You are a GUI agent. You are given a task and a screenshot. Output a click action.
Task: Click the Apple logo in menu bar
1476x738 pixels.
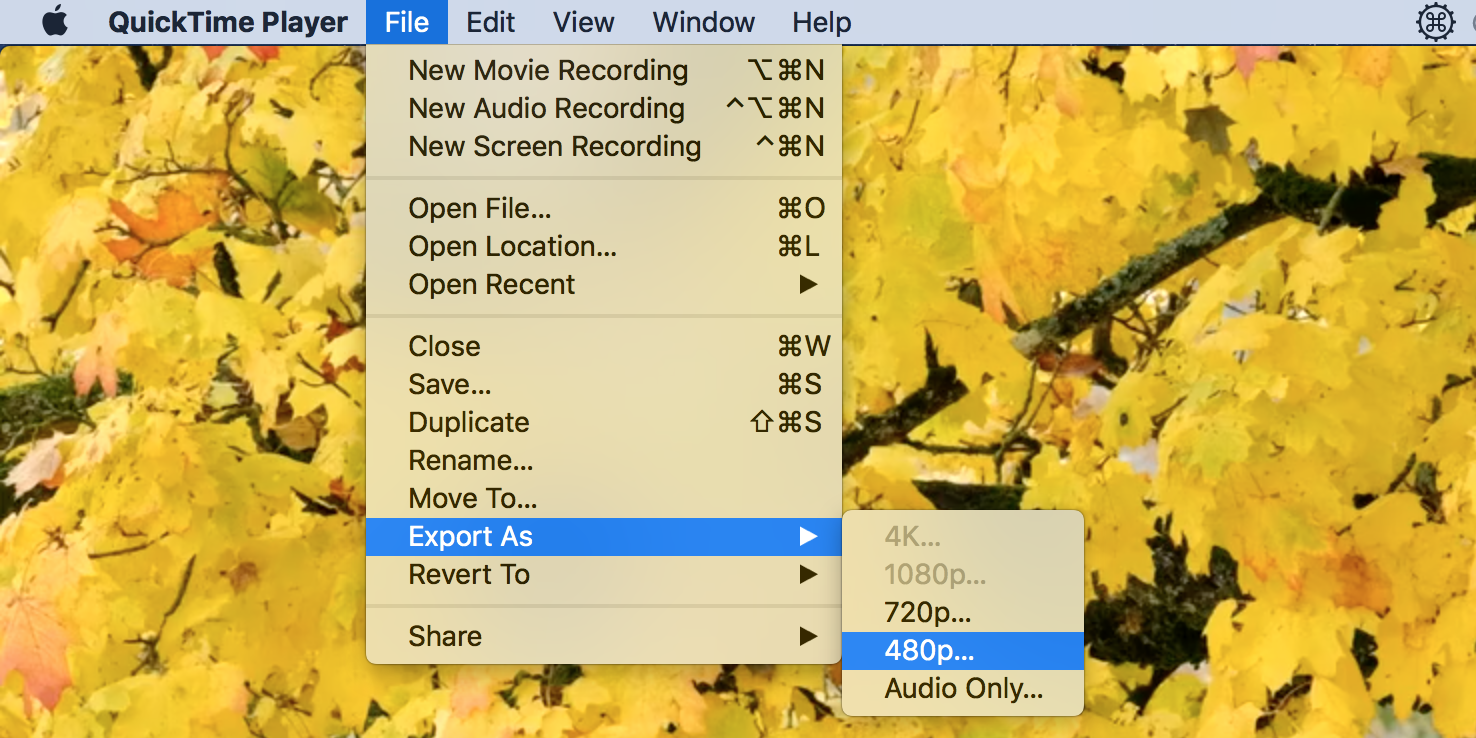(55, 21)
